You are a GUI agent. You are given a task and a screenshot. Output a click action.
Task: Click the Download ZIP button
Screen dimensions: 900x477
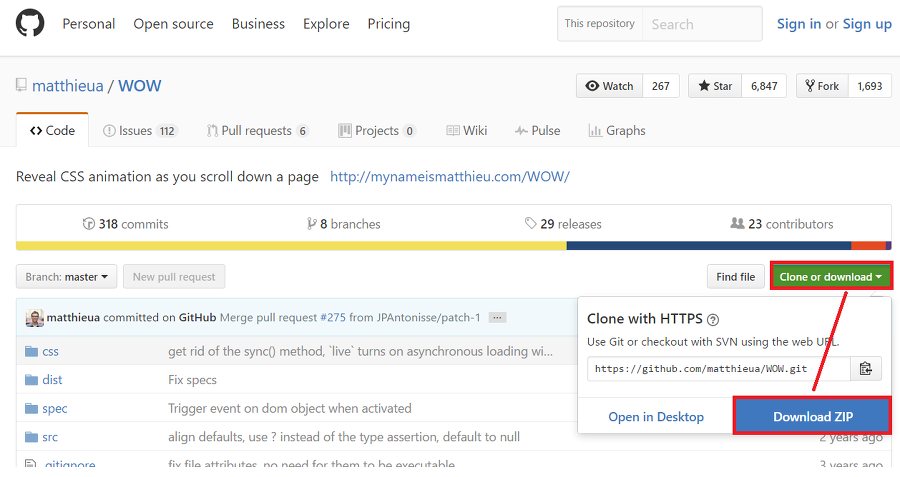(x=813, y=417)
